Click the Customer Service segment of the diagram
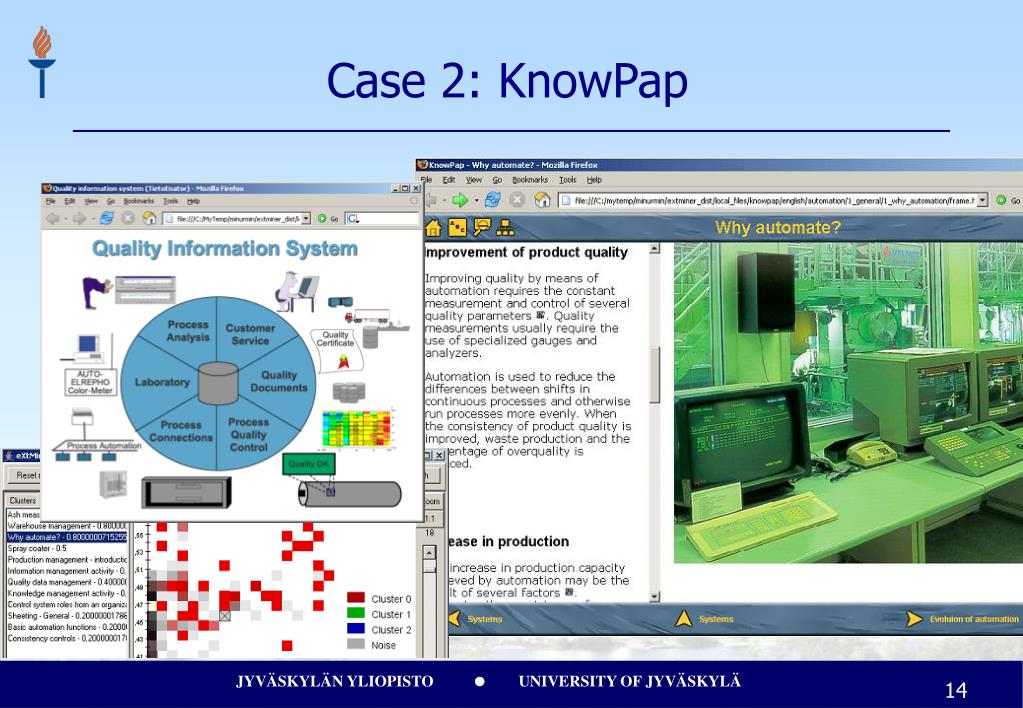This screenshot has height=708, width=1023. (x=251, y=334)
